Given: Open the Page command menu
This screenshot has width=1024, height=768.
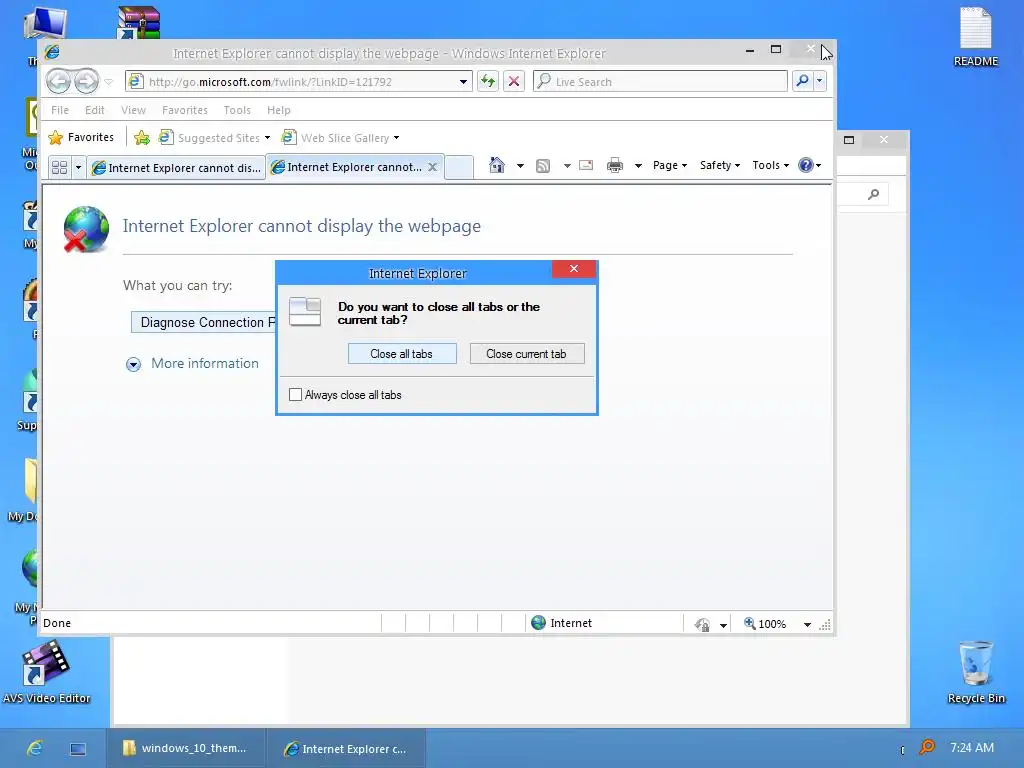Looking at the screenshot, I should (x=670, y=165).
